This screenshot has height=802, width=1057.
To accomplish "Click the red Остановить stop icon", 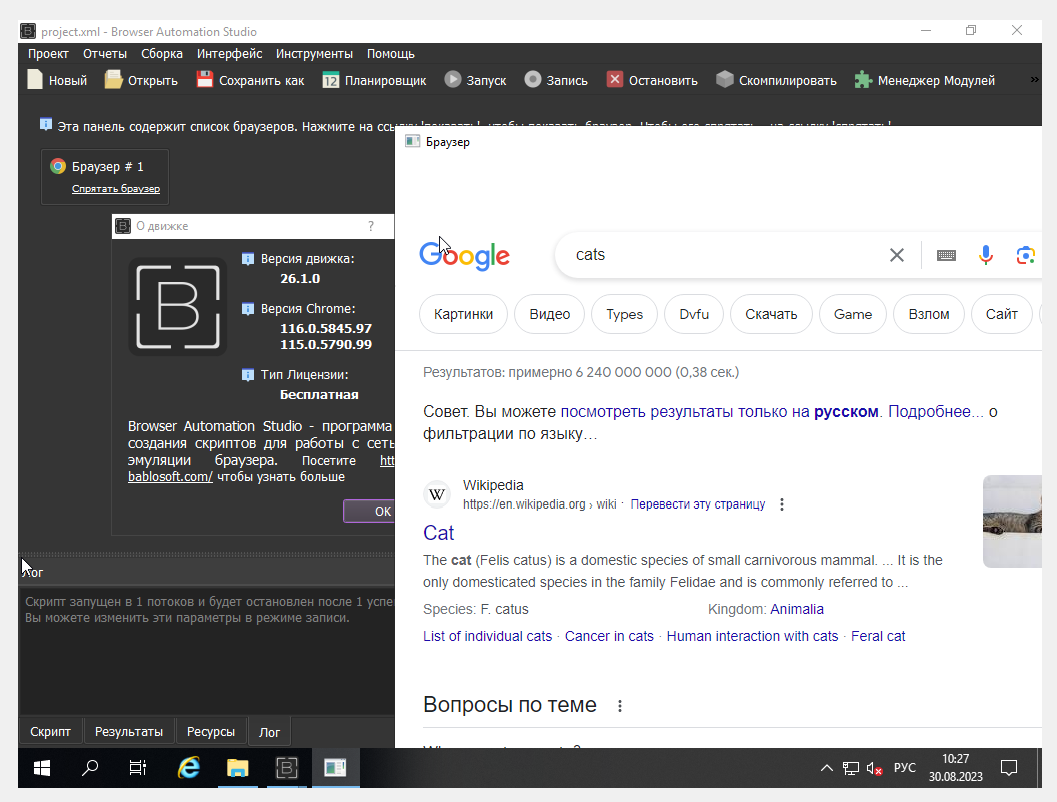I will tap(613, 79).
